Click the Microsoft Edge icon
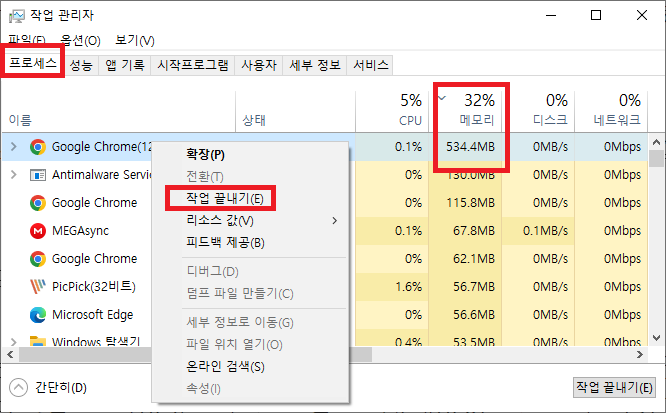 (x=38, y=315)
